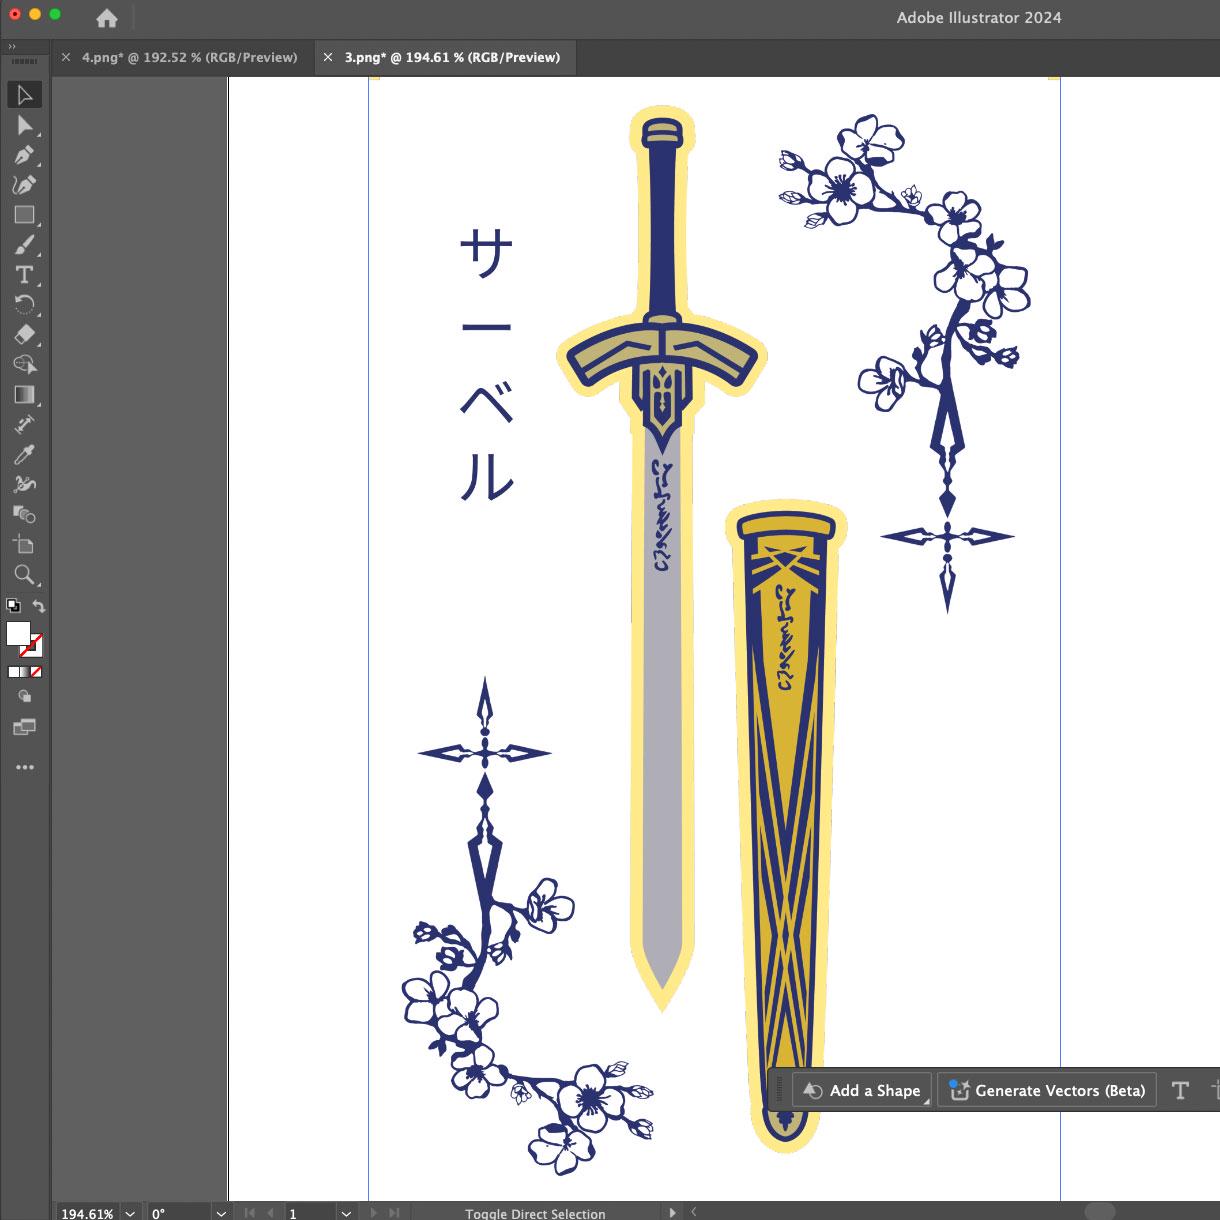Click the Home icon in the app bar
Image resolution: width=1220 pixels, height=1220 pixels.
(106, 18)
